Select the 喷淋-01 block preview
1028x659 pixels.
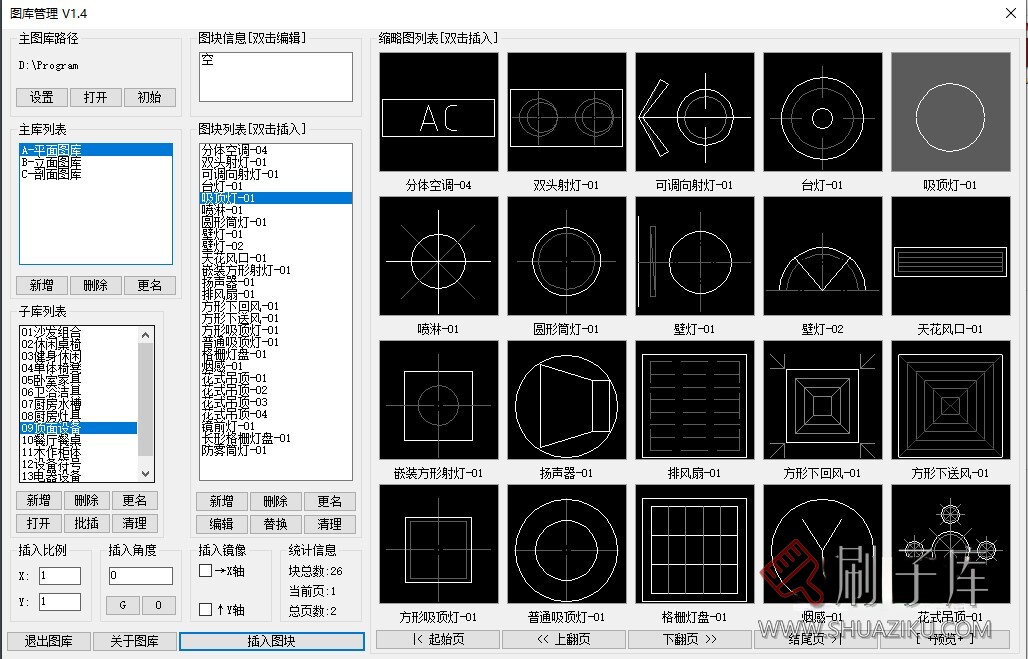point(438,256)
